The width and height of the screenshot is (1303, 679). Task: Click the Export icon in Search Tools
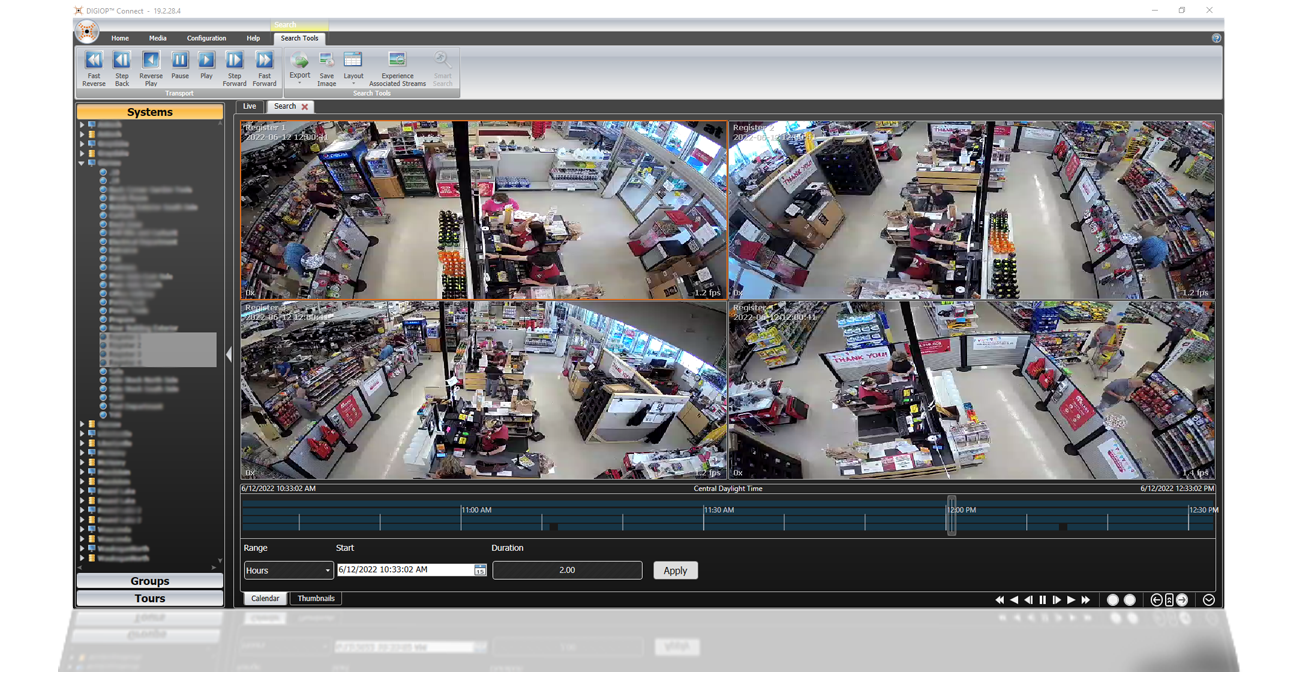(x=299, y=62)
